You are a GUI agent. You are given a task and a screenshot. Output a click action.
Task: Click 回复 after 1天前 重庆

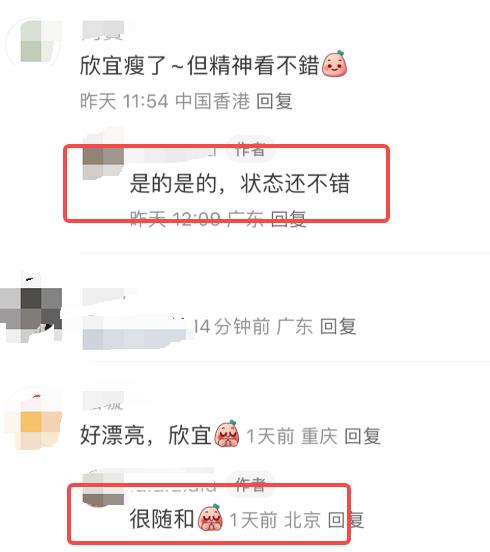tap(363, 436)
